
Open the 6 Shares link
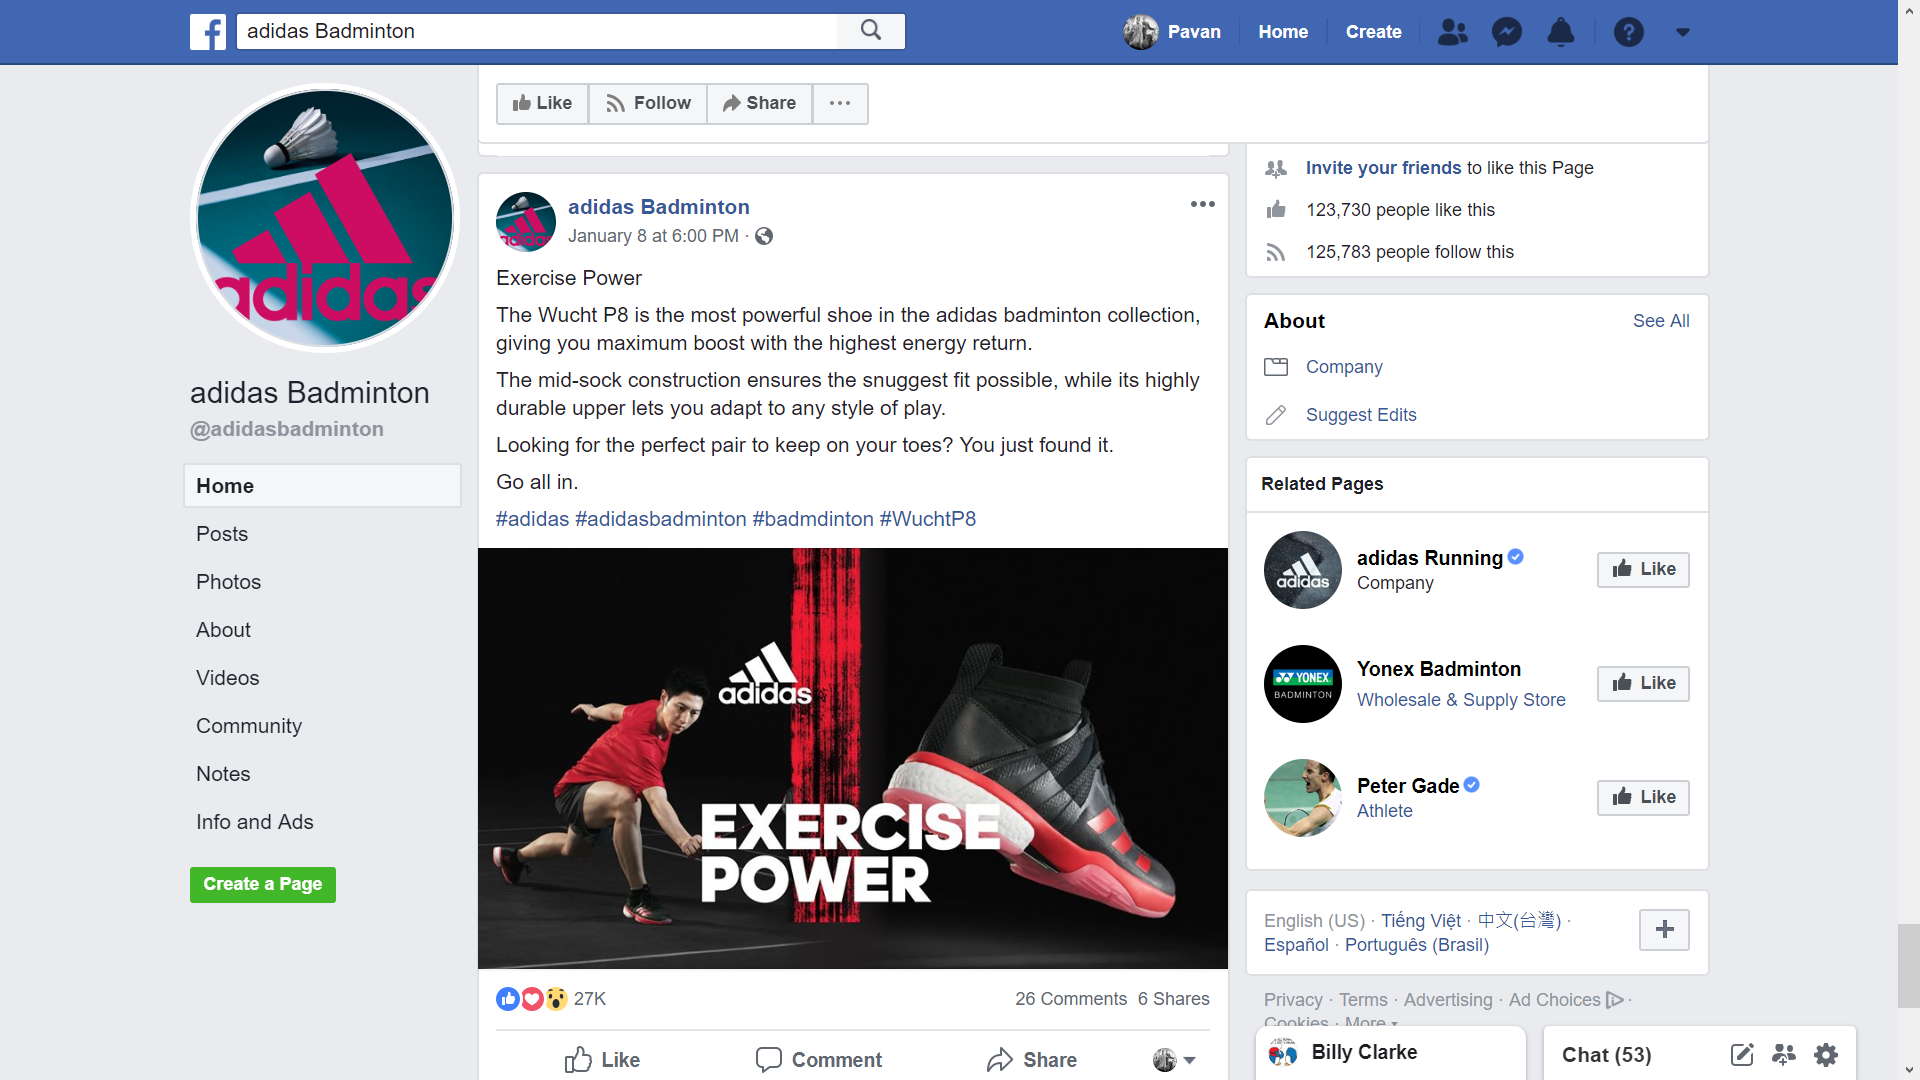tap(1173, 999)
